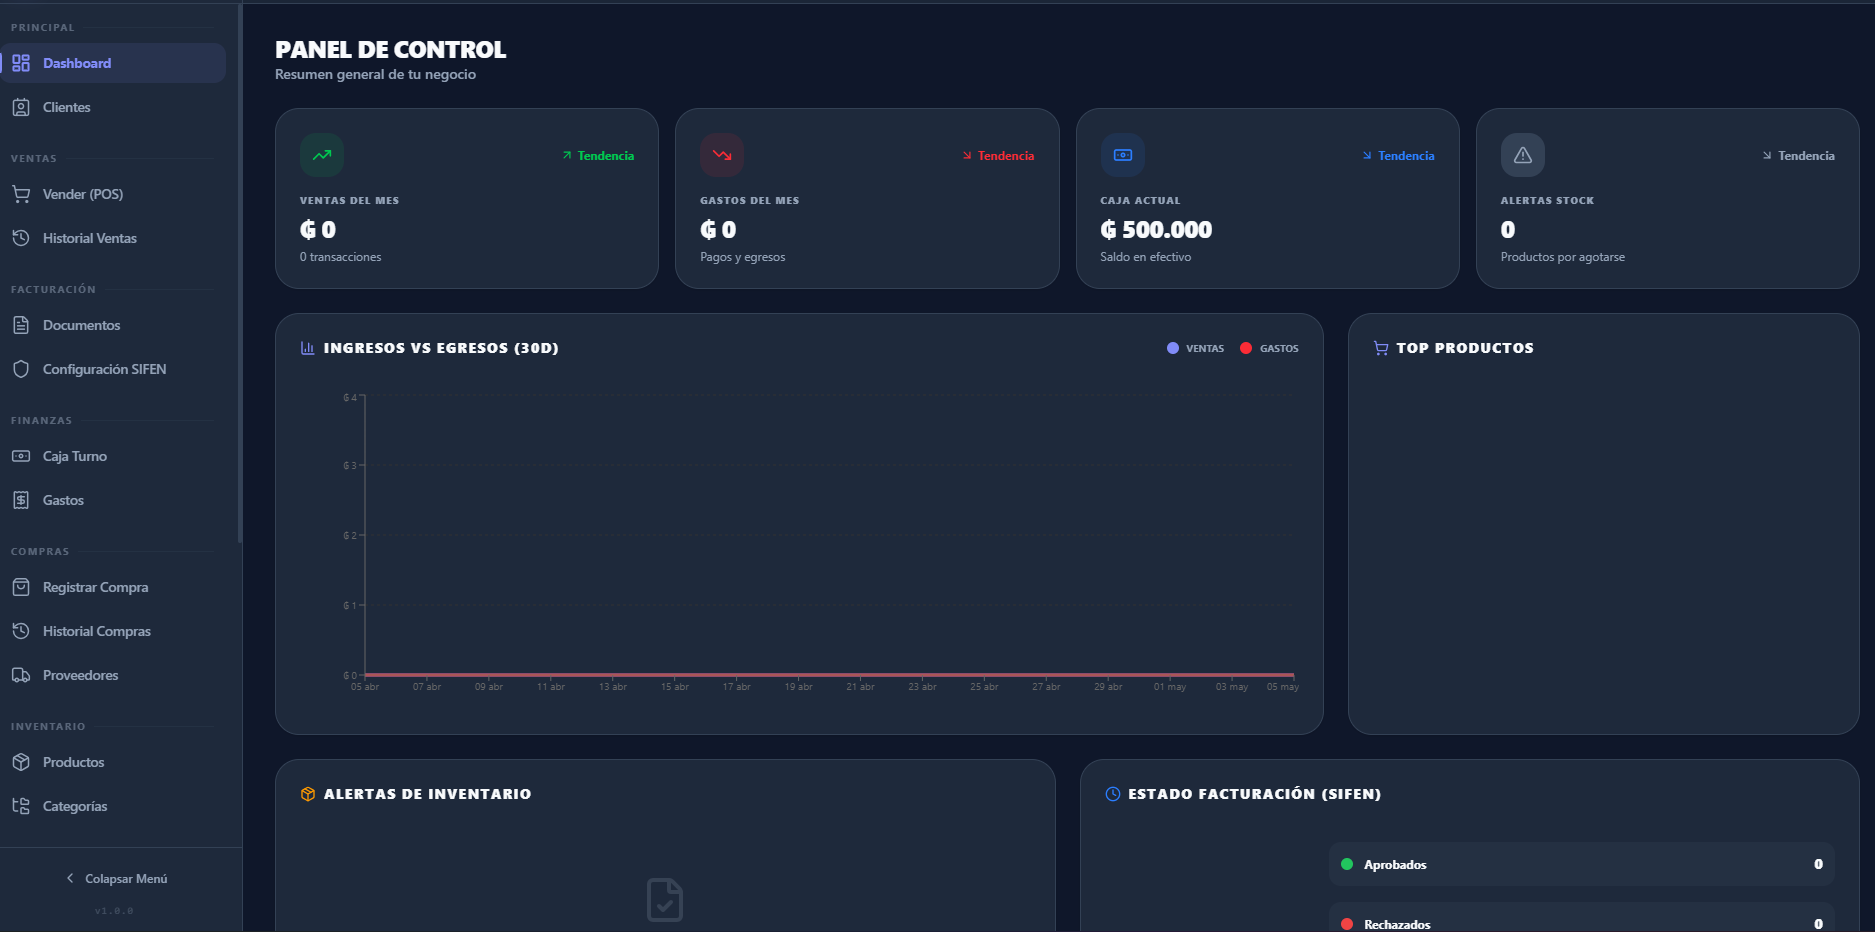The image size is (1875, 932).
Task: Toggle the Ventas series in chart legend
Action: coord(1195,348)
